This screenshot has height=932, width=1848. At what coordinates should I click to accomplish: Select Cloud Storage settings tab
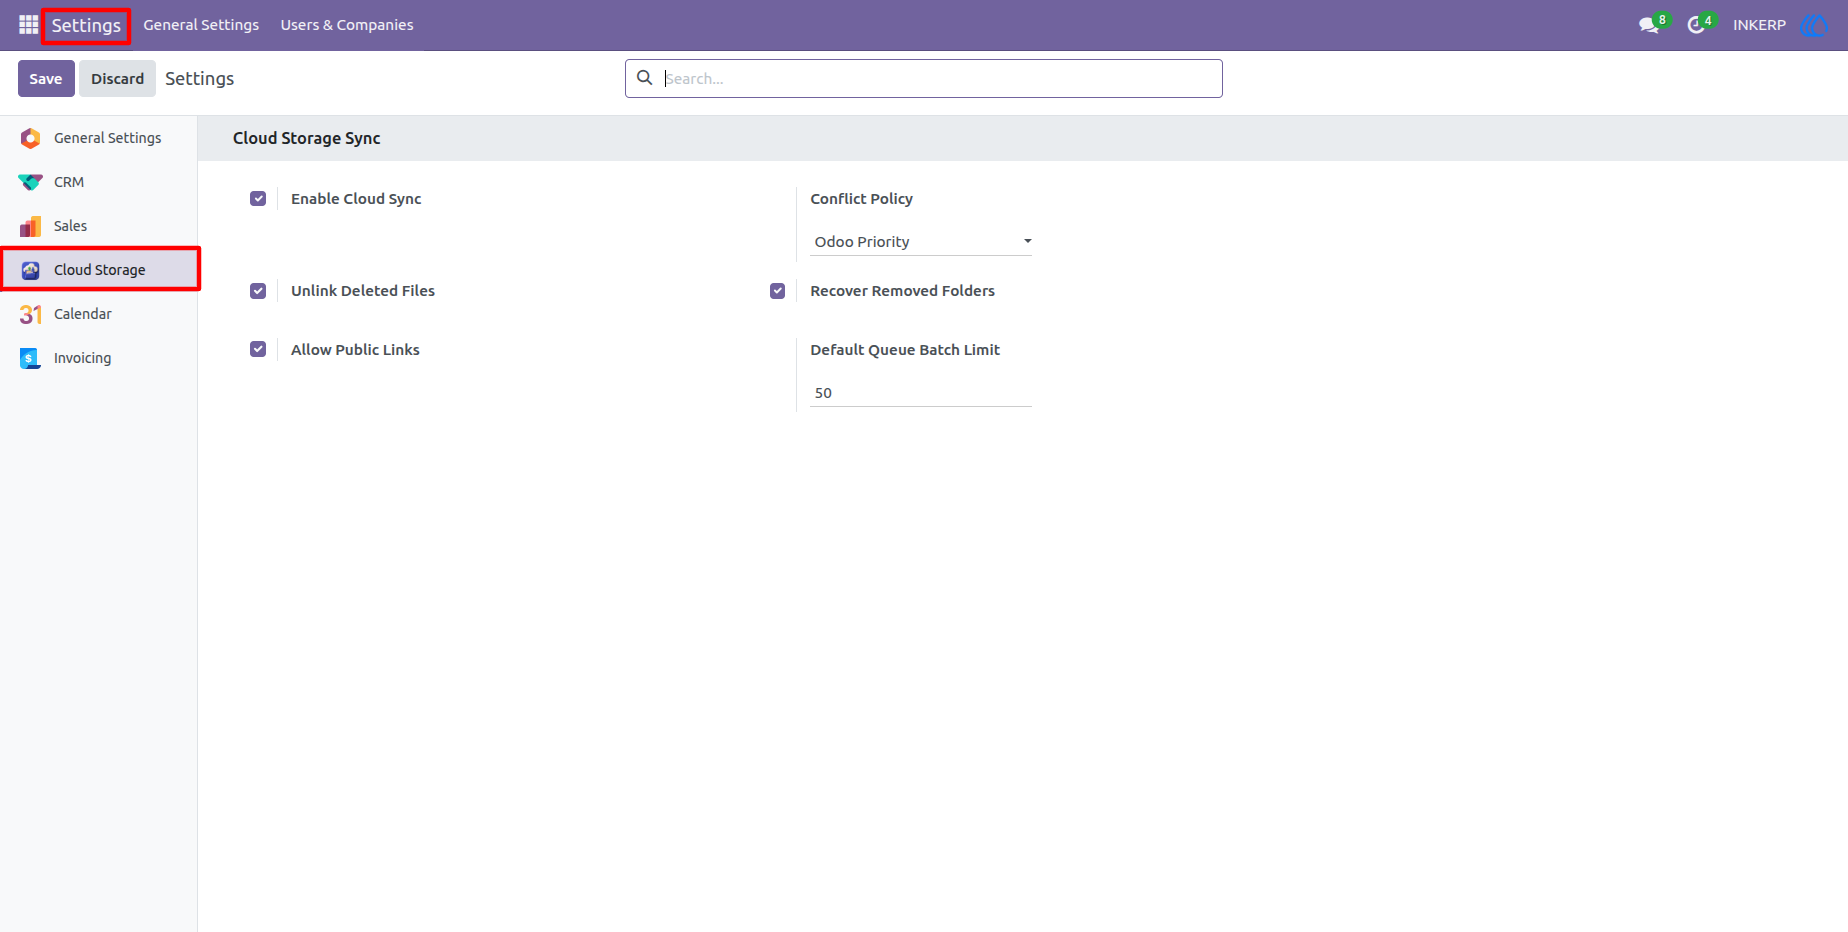pyautogui.click(x=99, y=270)
